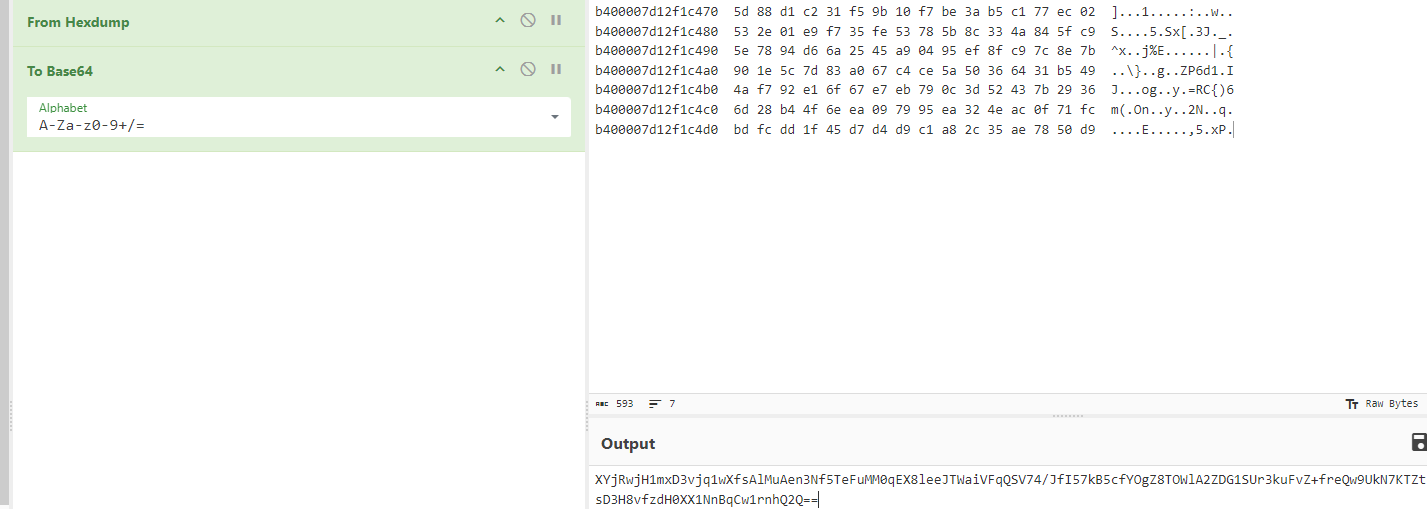The height and width of the screenshot is (509, 1427).
Task: Set breakpoint on From Hexdump
Action: click(556, 20)
